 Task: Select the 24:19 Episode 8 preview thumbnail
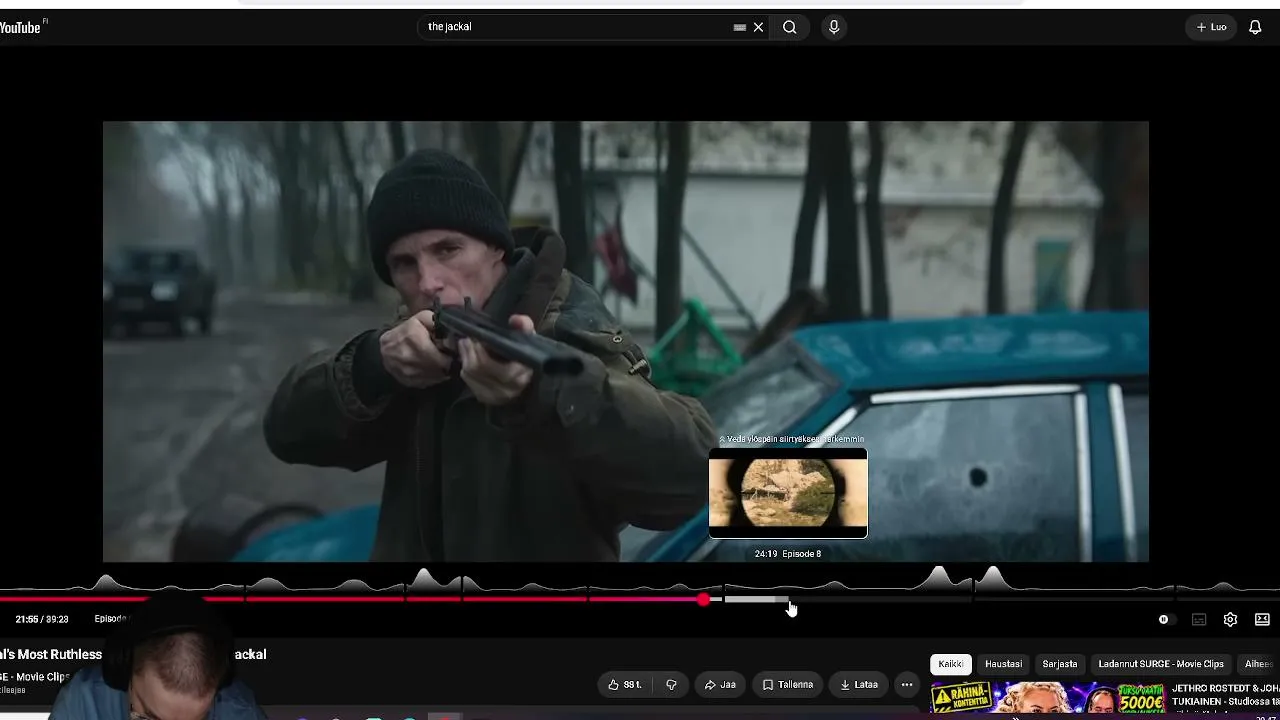click(788, 493)
